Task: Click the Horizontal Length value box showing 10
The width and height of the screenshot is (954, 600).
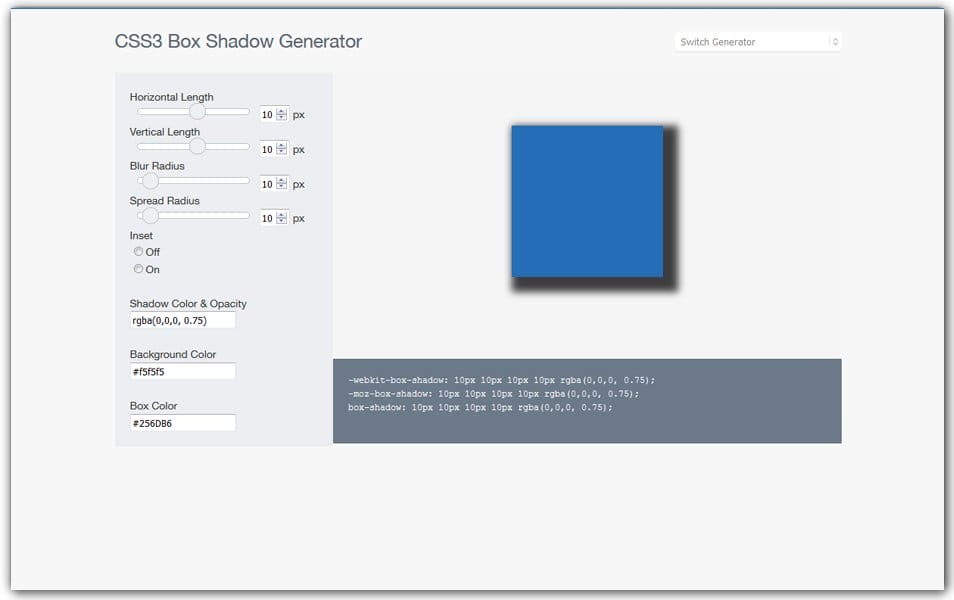Action: point(266,114)
